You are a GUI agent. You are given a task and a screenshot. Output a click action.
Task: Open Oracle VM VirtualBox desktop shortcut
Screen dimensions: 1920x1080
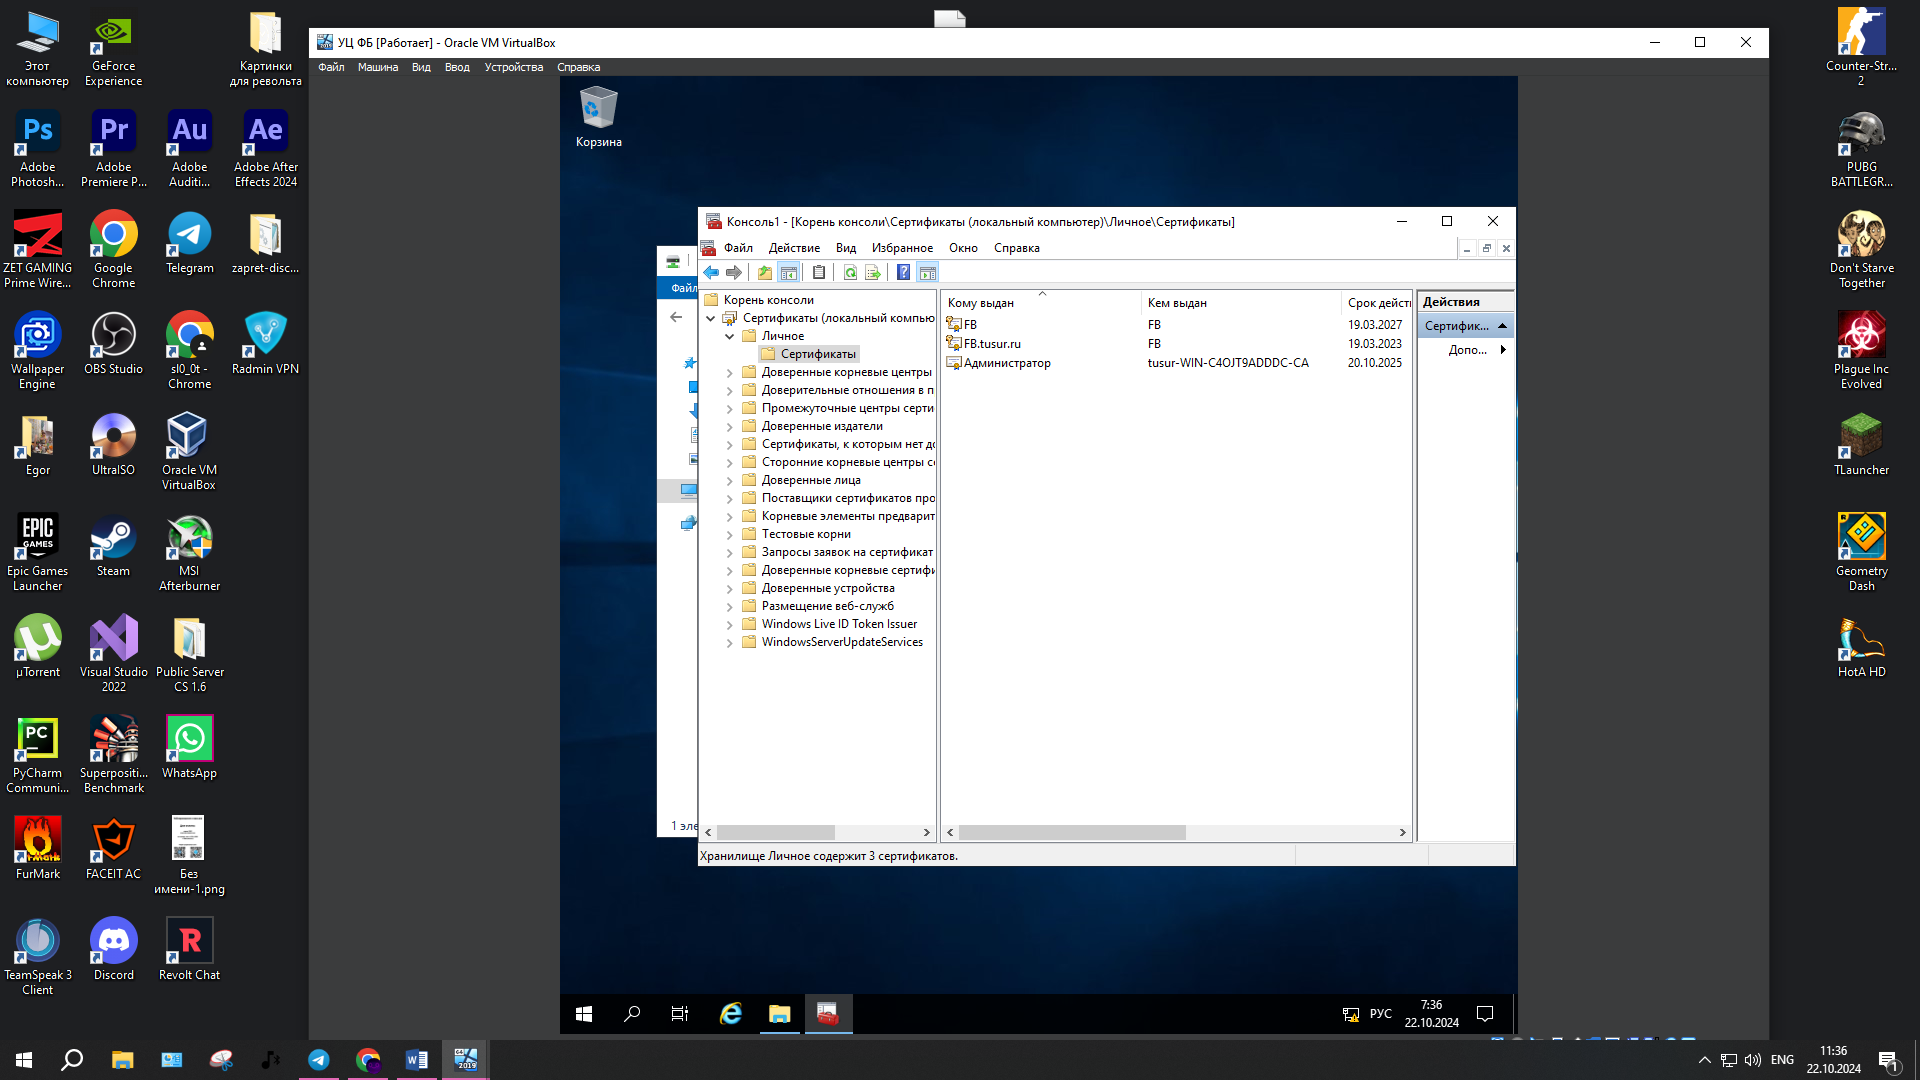pos(189,451)
